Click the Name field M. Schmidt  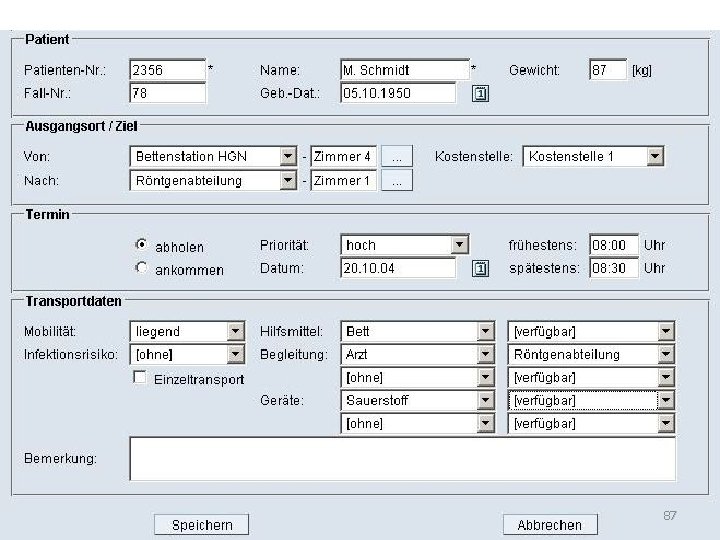point(405,70)
